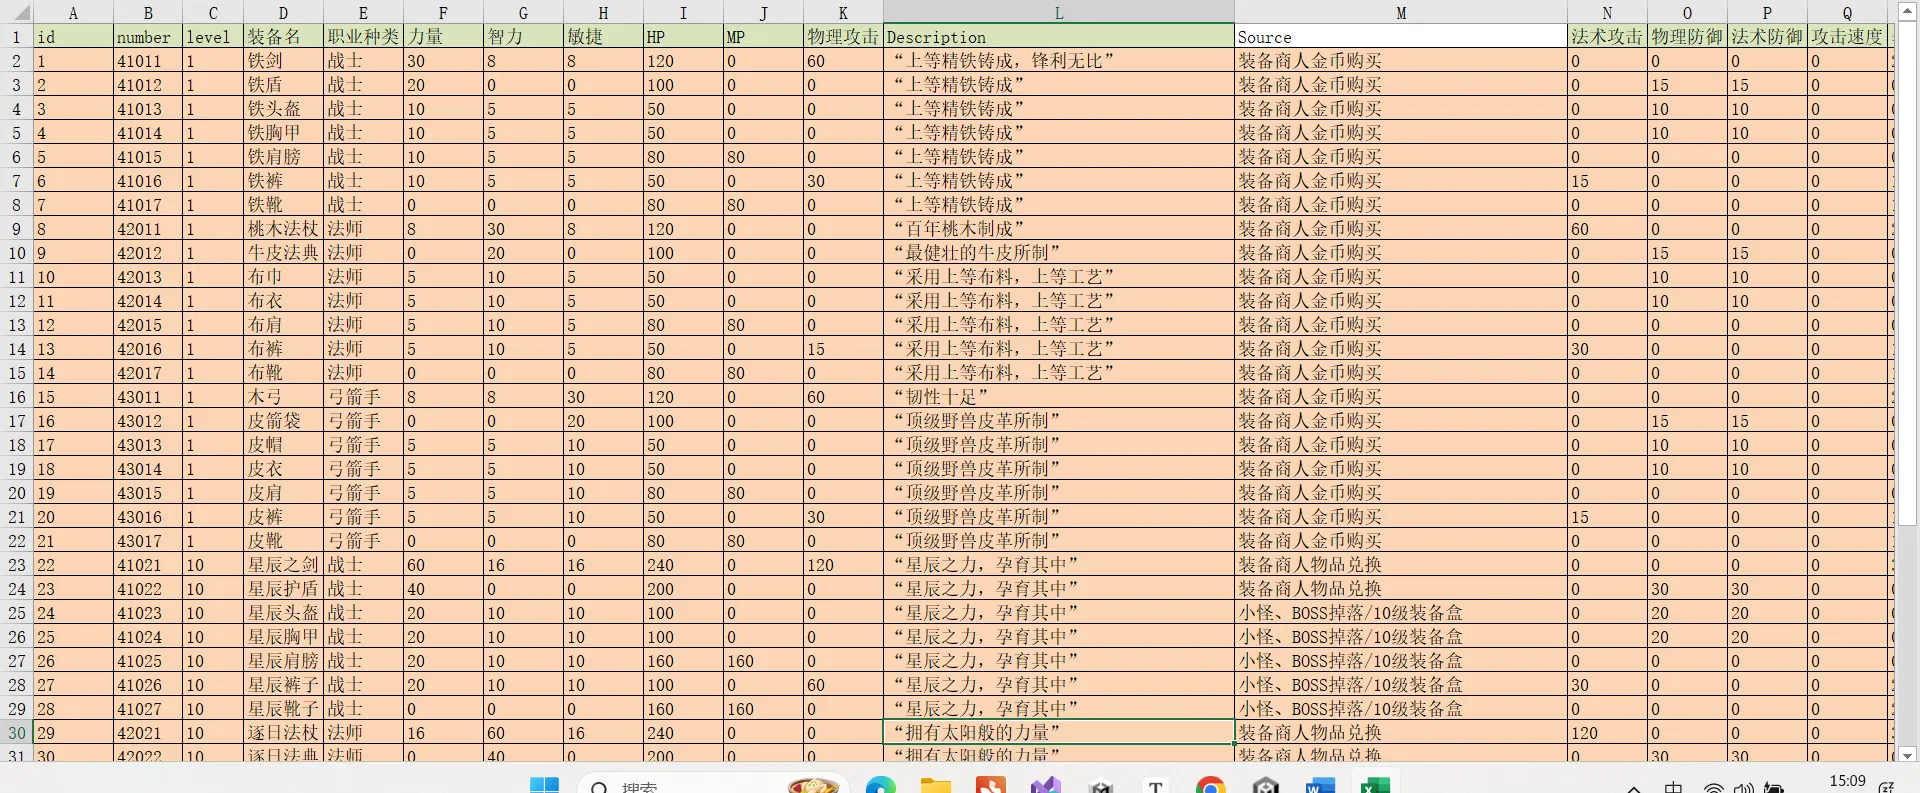Select row 16 header
1920x793 pixels.
(x=17, y=396)
